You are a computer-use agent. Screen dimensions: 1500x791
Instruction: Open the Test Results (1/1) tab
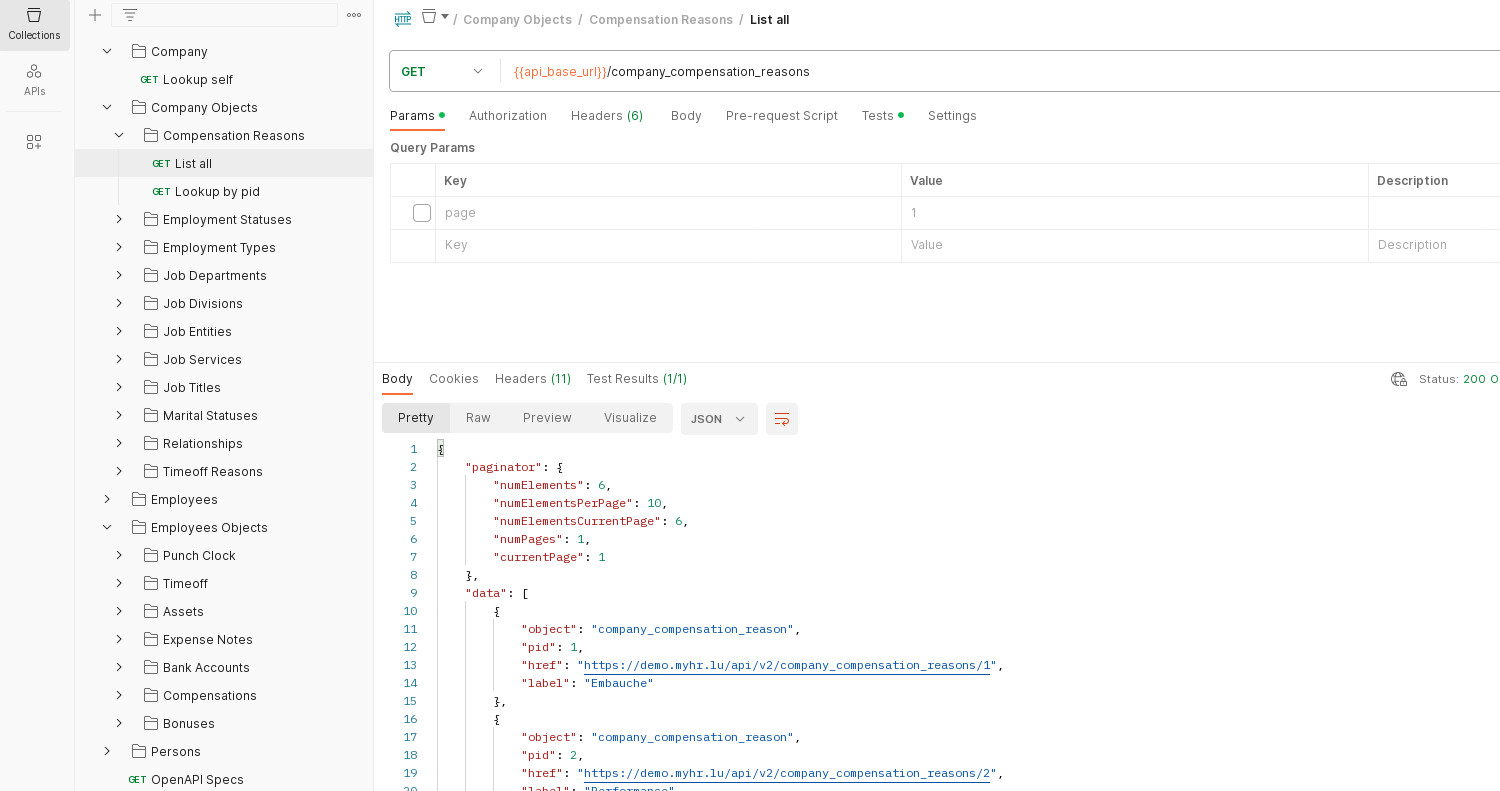(637, 379)
